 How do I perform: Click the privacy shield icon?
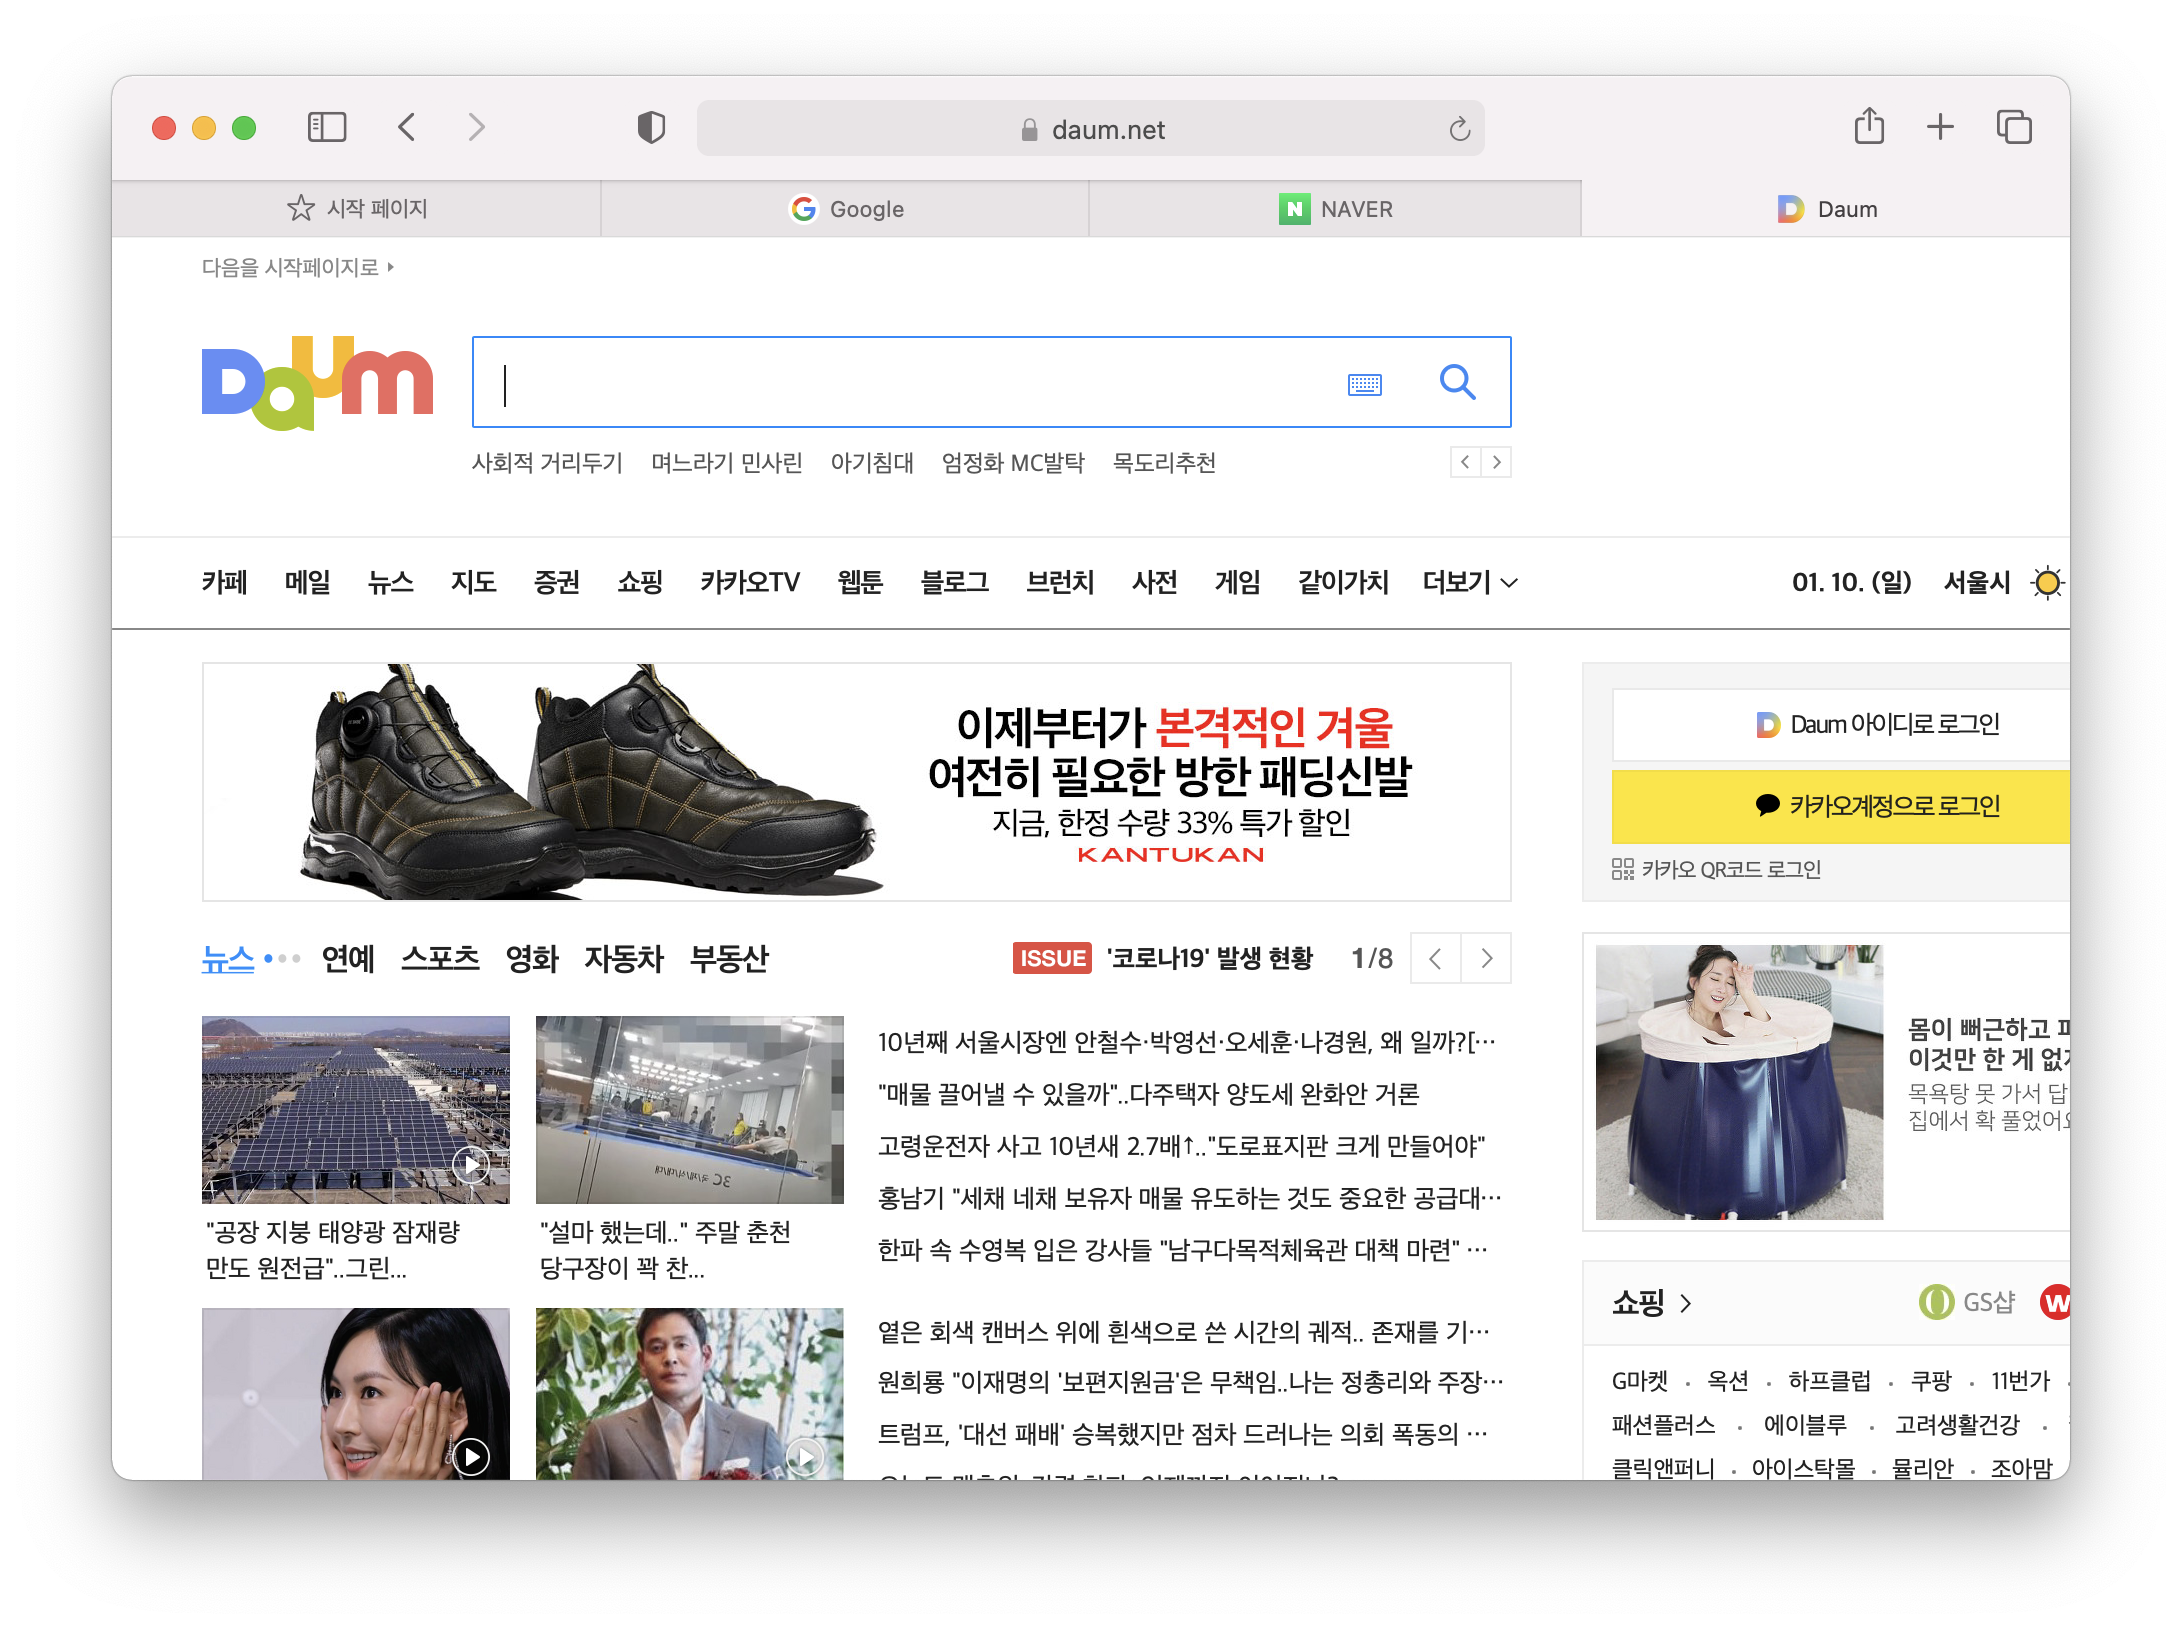tap(651, 128)
